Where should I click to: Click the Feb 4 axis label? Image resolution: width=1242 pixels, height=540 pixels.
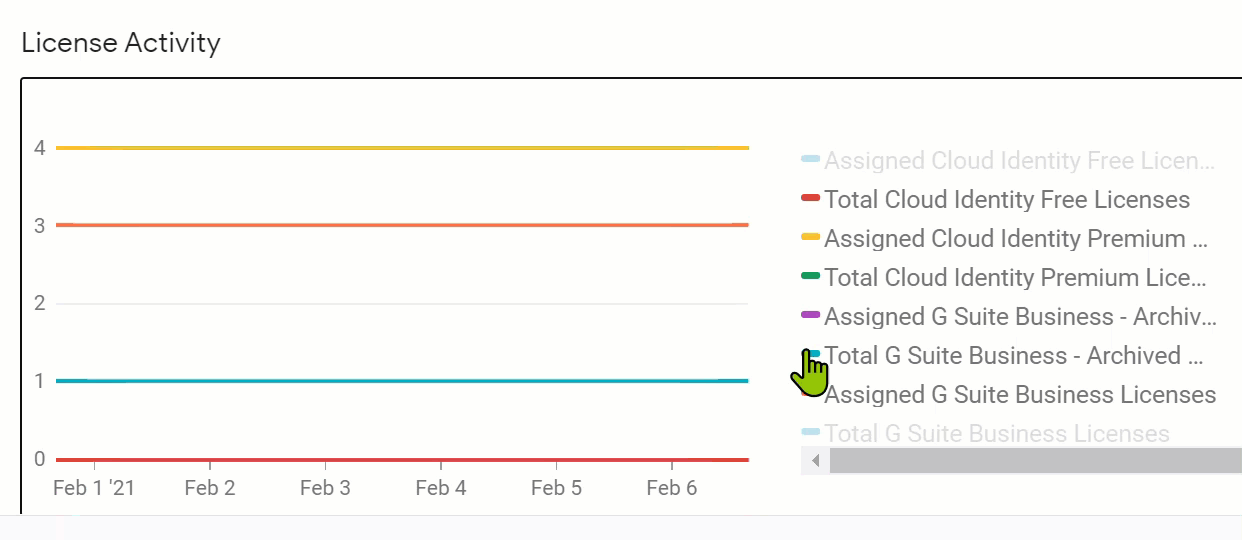441,488
